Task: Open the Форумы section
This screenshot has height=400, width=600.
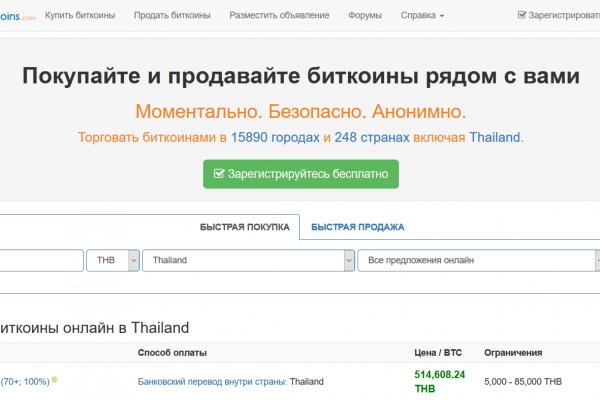Action: click(x=365, y=16)
